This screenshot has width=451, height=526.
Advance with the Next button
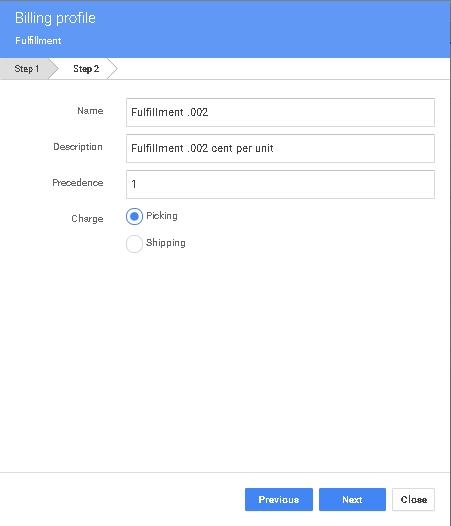pyautogui.click(x=352, y=499)
